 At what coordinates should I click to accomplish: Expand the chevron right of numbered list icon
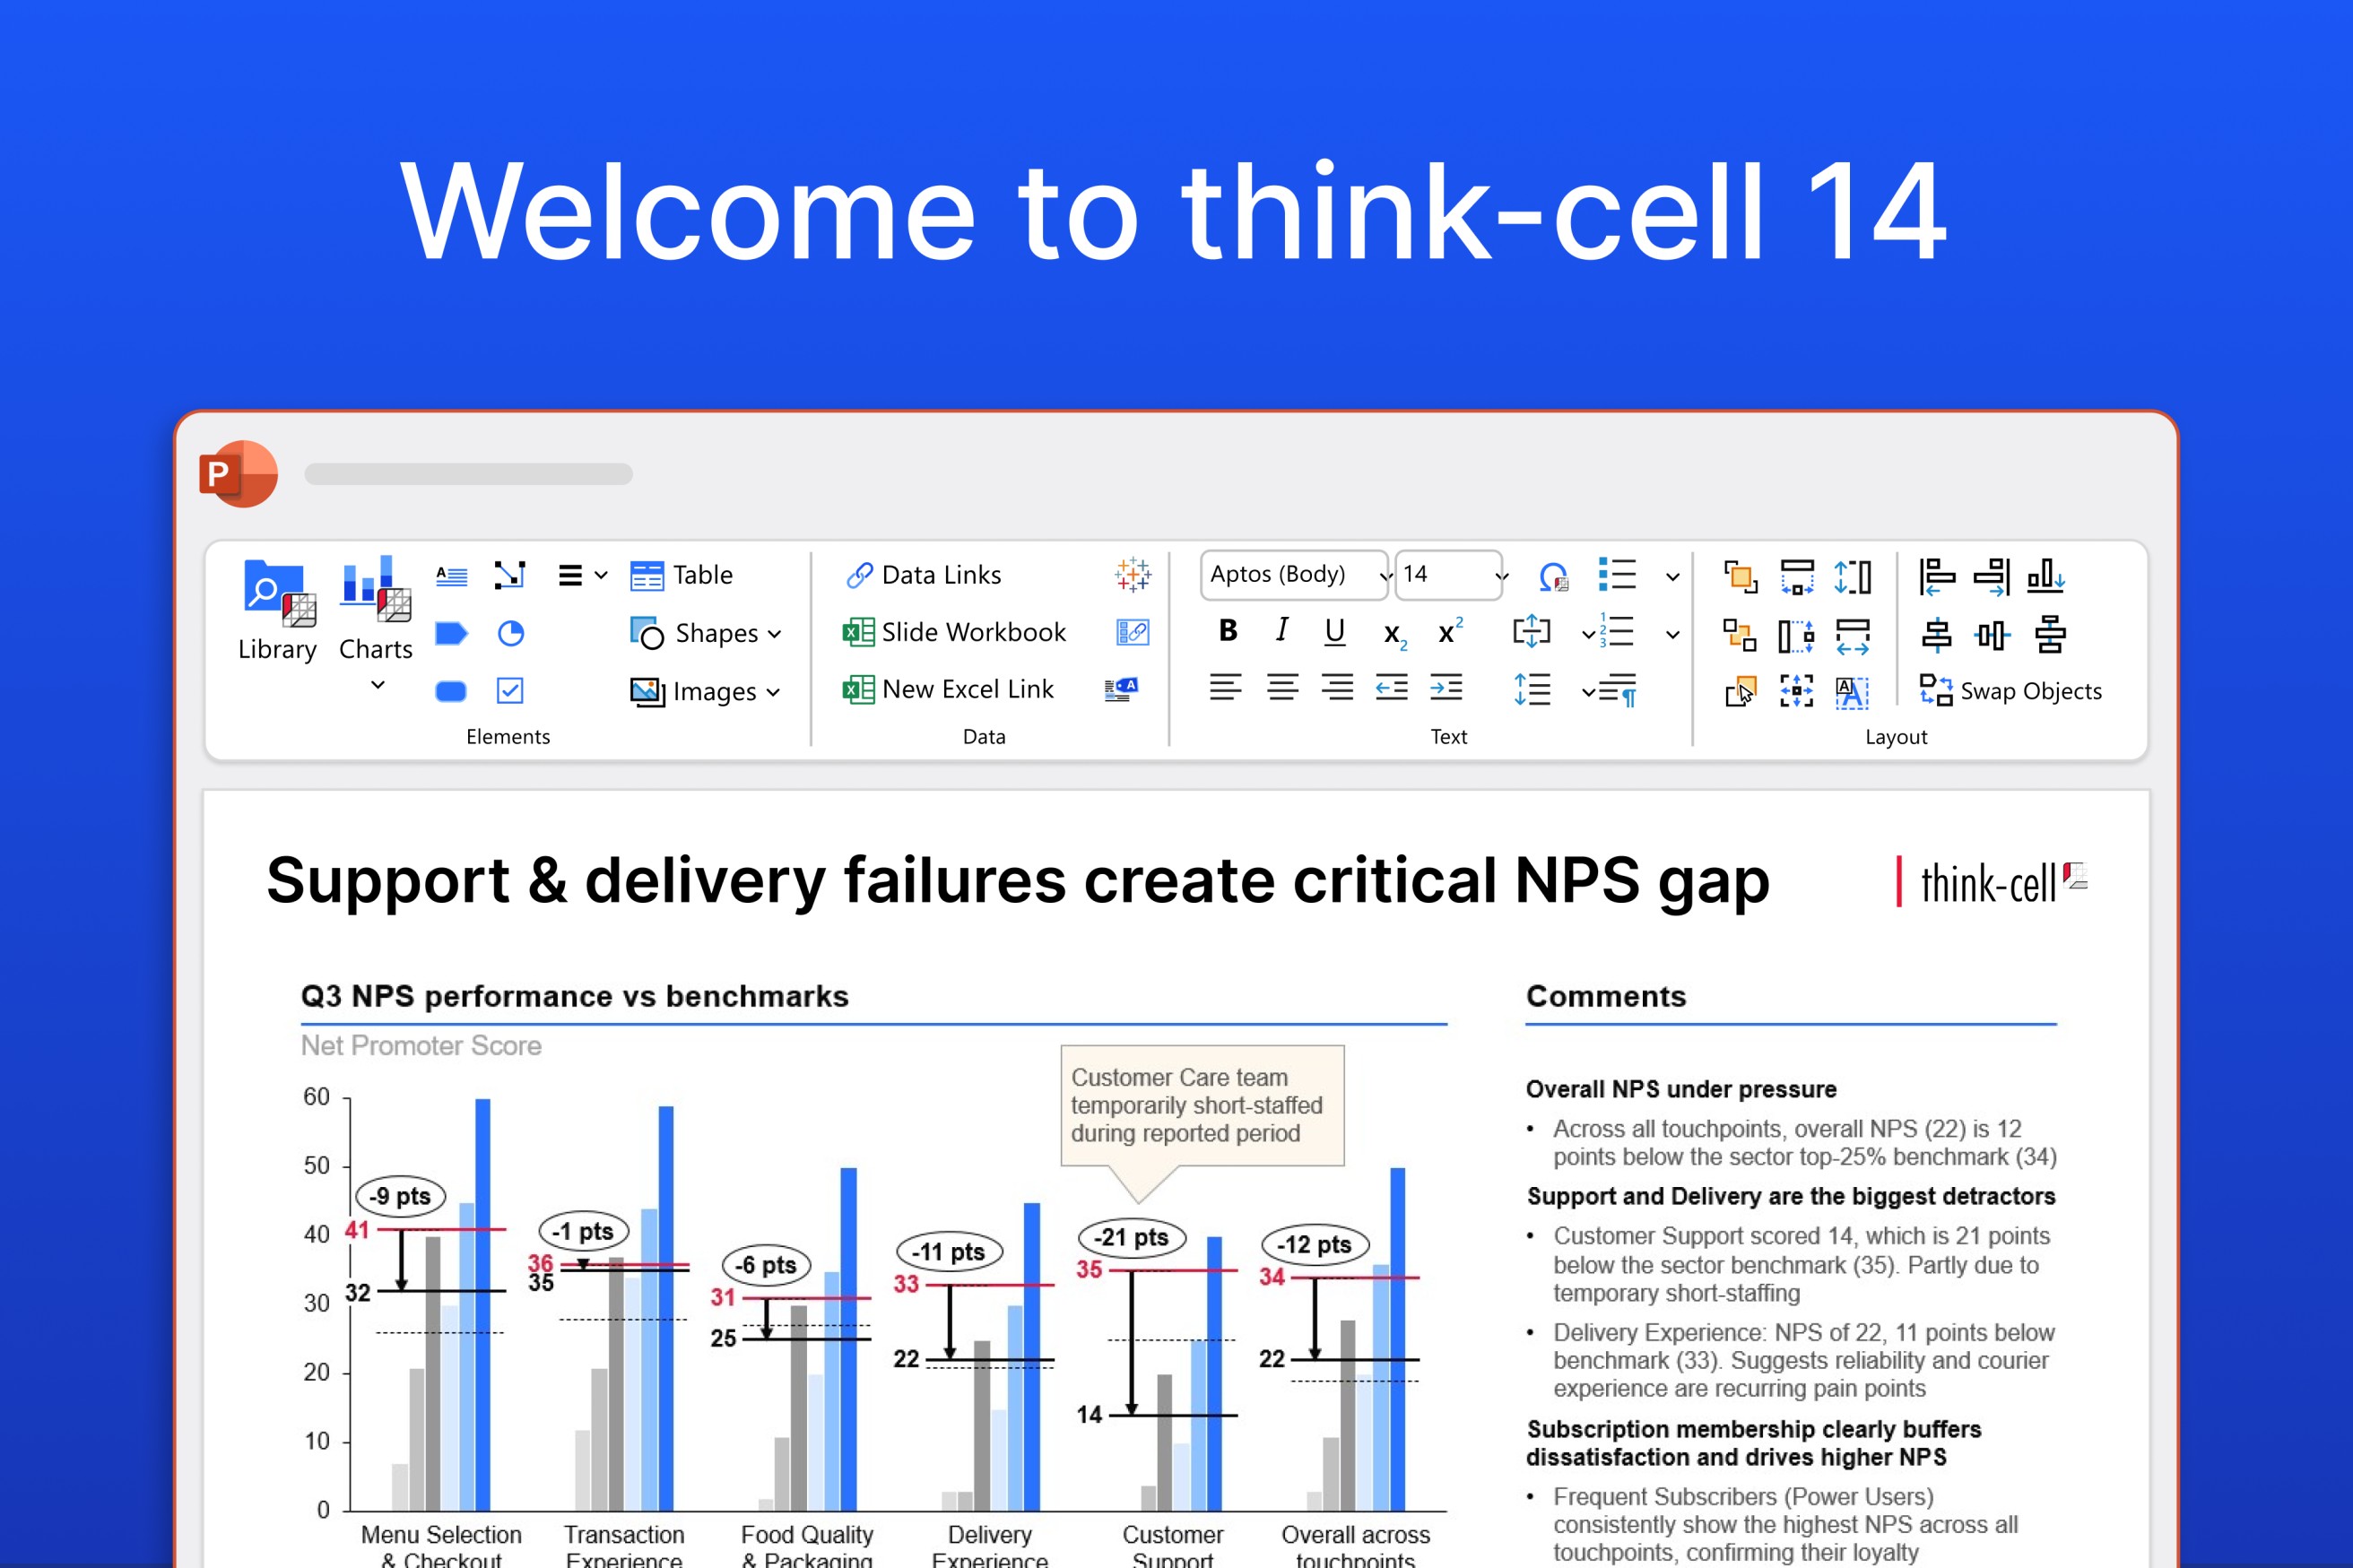tap(1672, 634)
